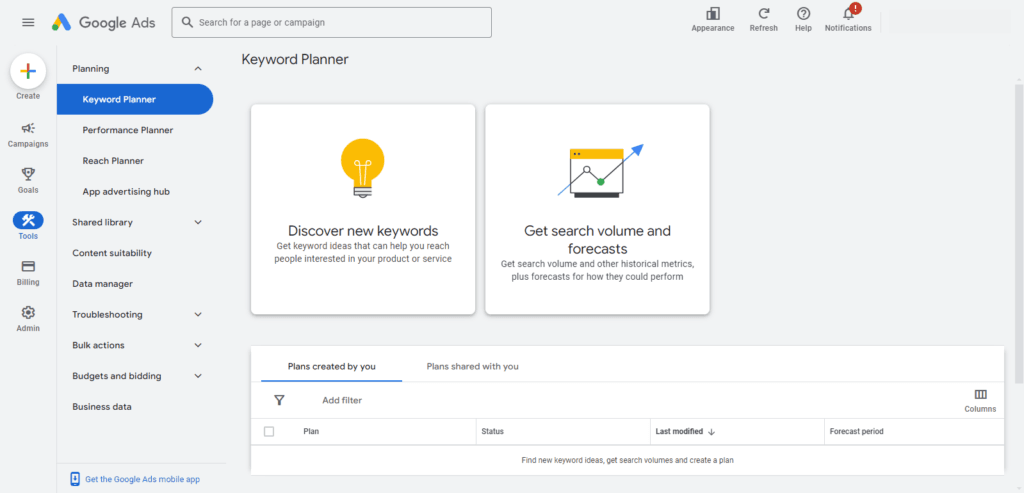Click the page vertical scrollbar

point(1019,232)
